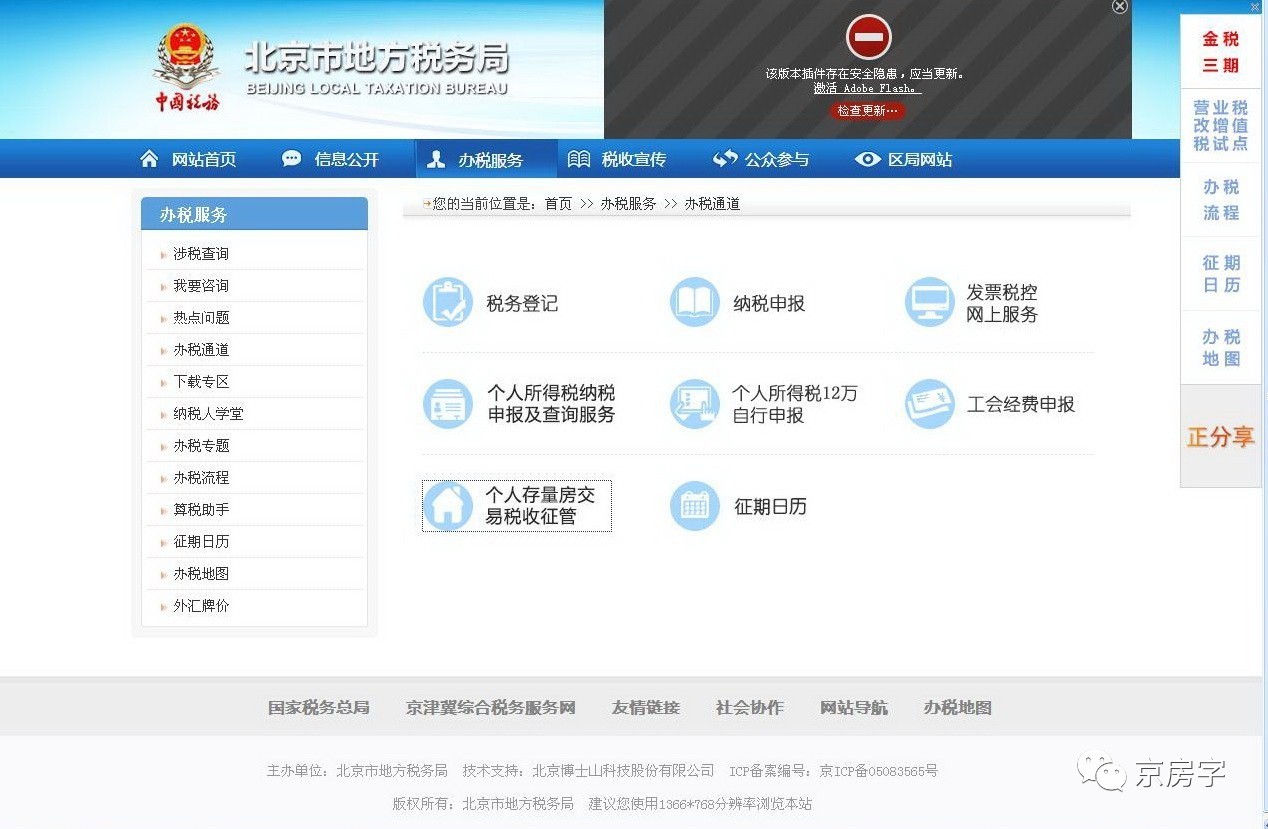Visit 国家税务总局 footer link
The height and width of the screenshot is (829, 1268).
point(319,707)
